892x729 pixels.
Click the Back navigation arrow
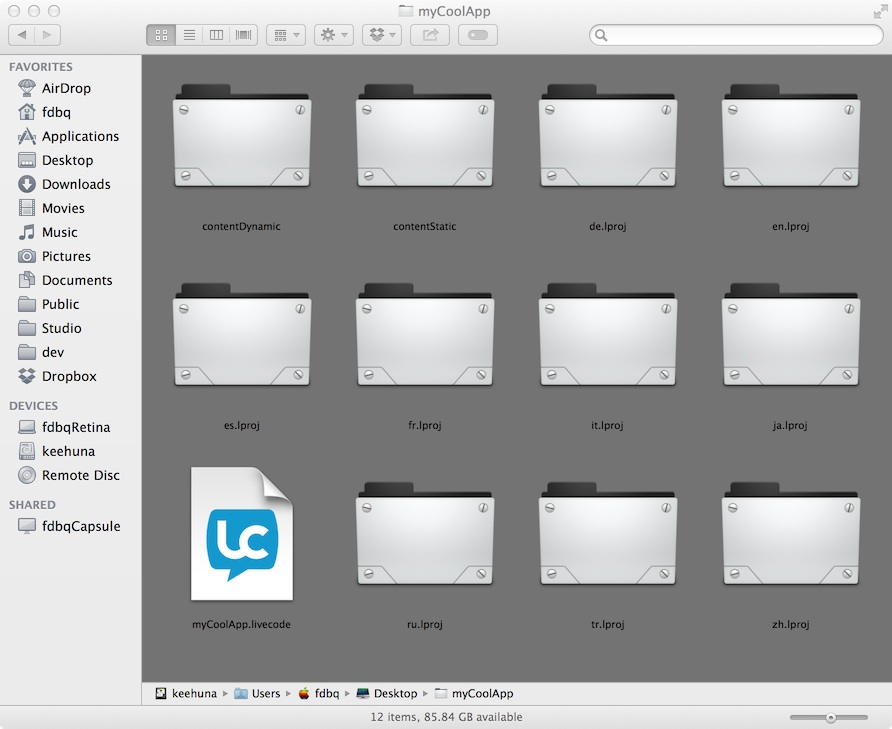(x=22, y=35)
